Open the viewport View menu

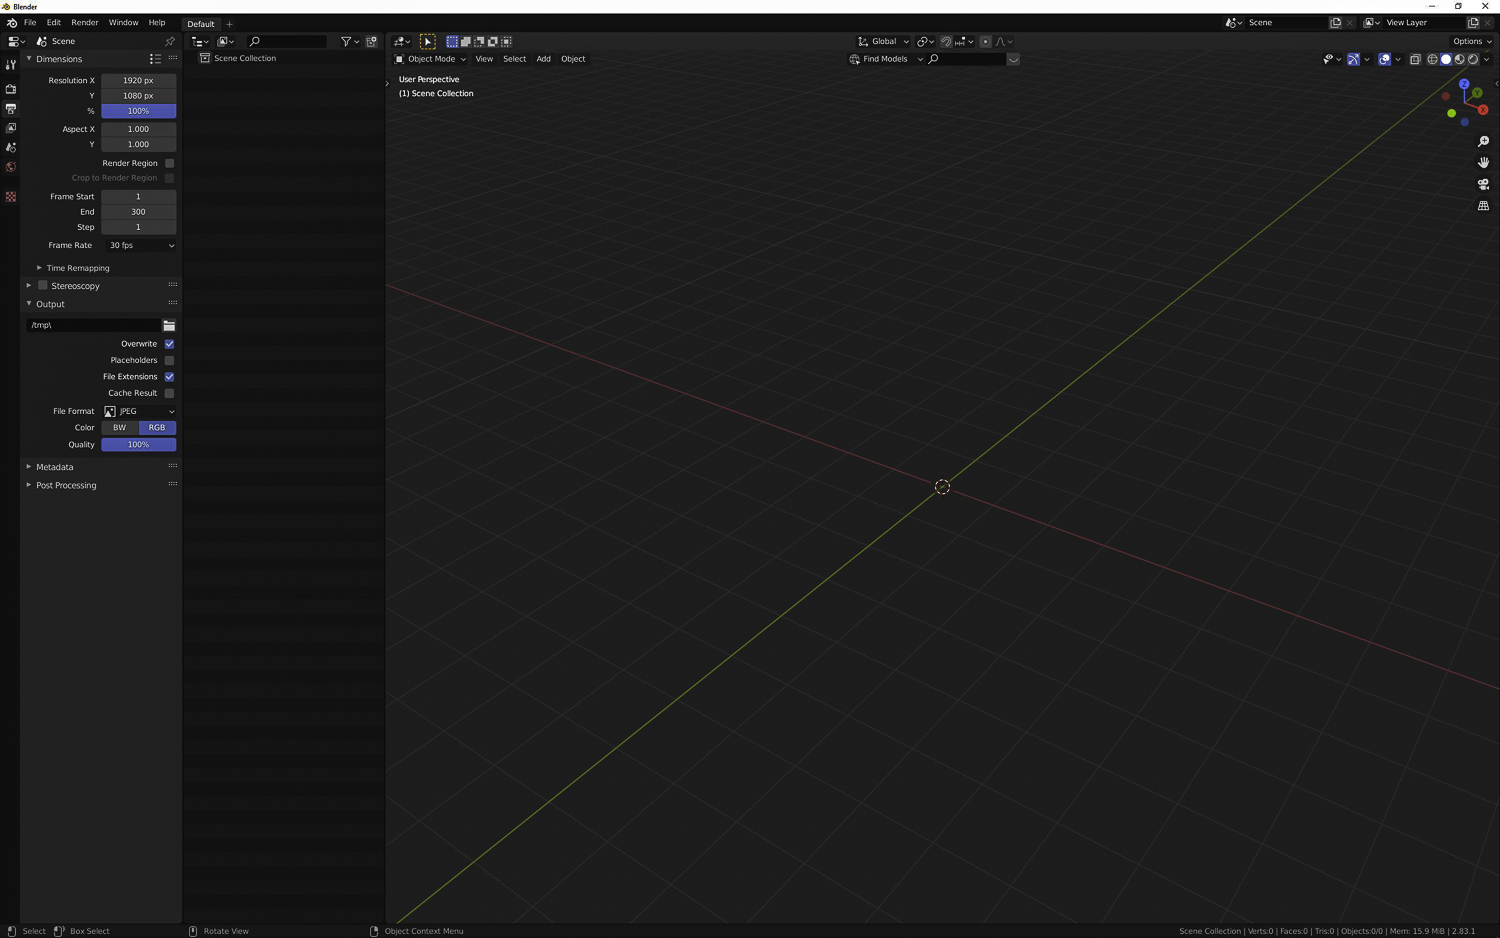pos(484,59)
